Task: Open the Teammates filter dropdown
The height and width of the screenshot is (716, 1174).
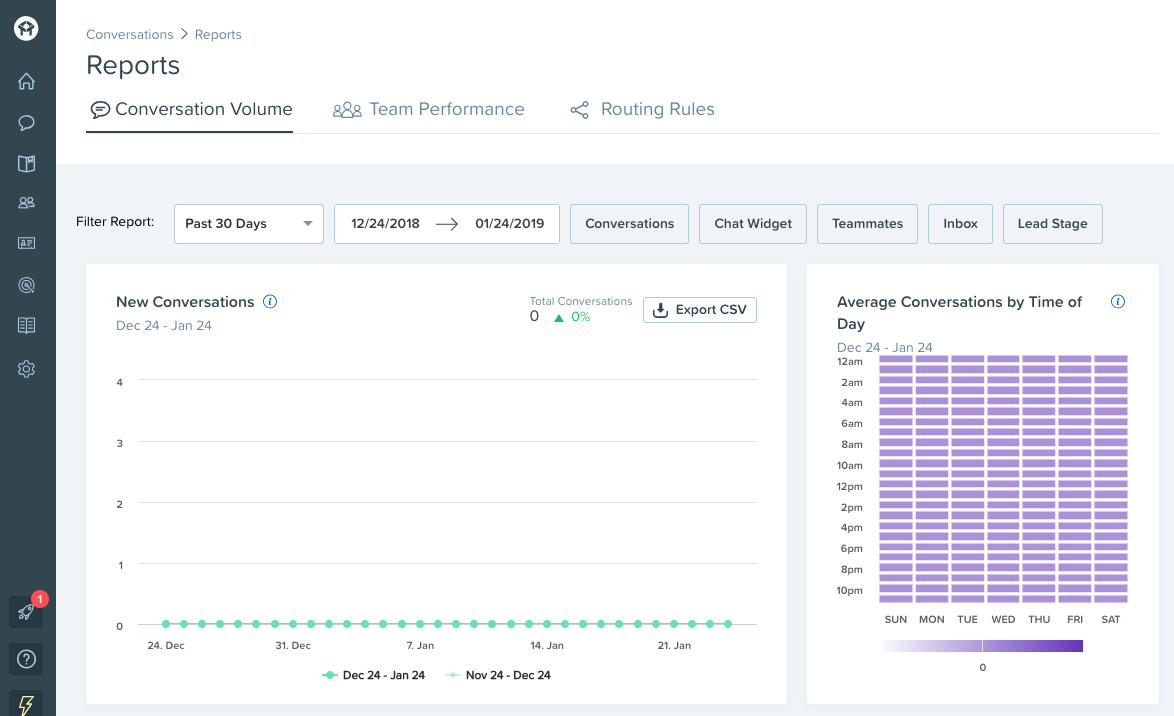Action: 867,224
